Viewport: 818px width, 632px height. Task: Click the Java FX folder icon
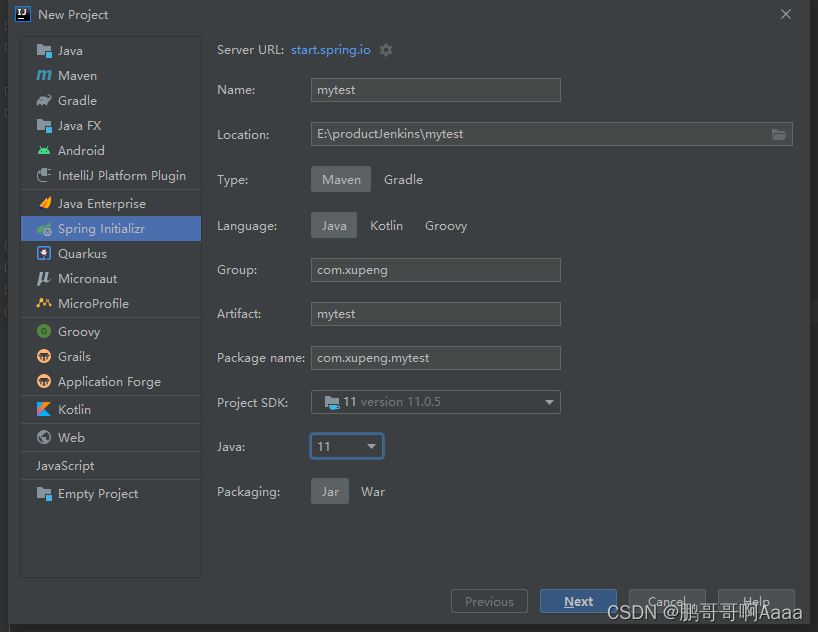[x=44, y=126]
